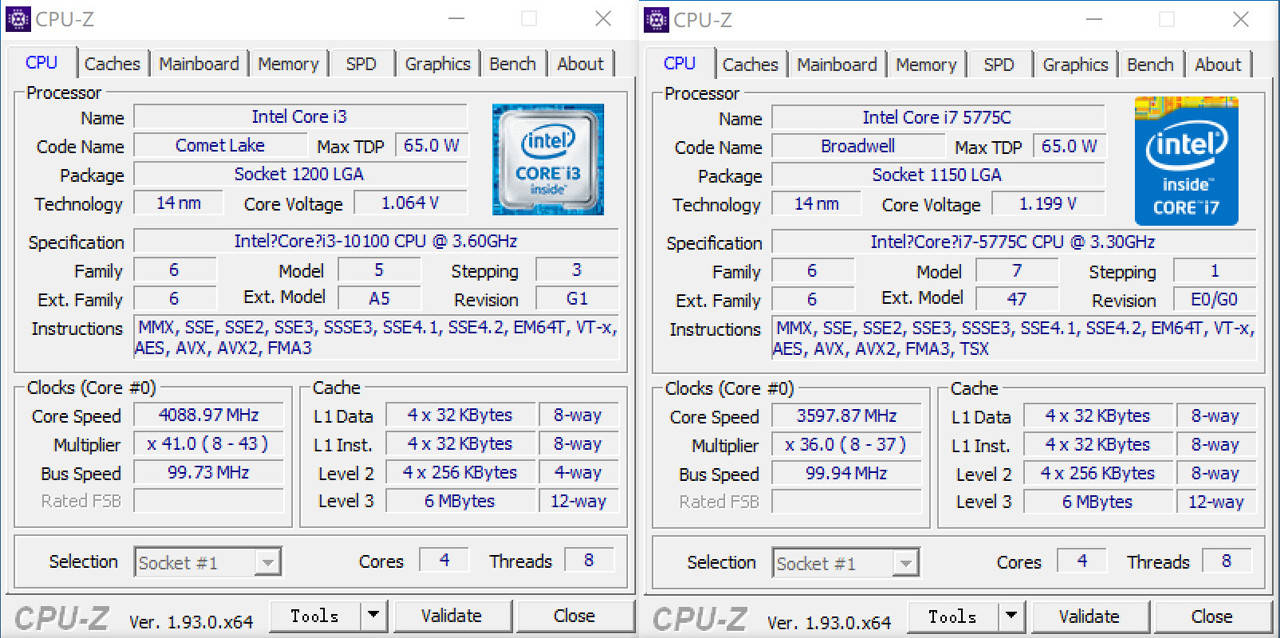Switch to Mainboard tab in right window
1280x638 pixels.
(837, 64)
